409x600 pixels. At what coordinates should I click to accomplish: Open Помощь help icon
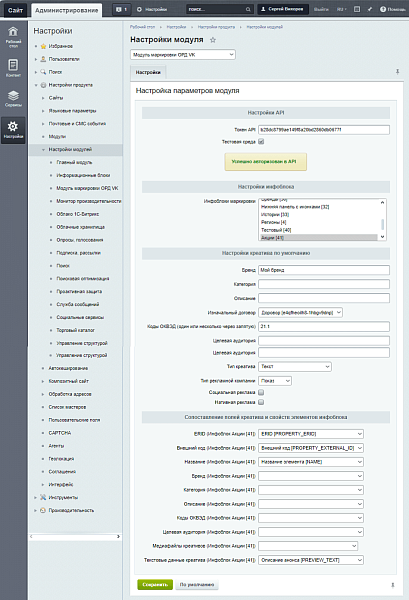(x=393, y=9)
